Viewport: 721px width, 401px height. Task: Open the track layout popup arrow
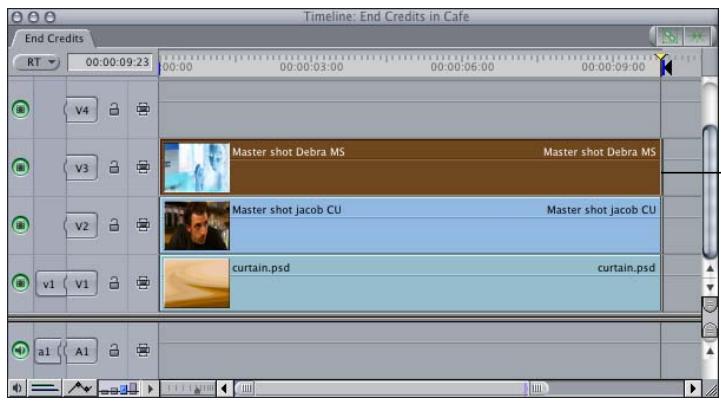tap(150, 389)
